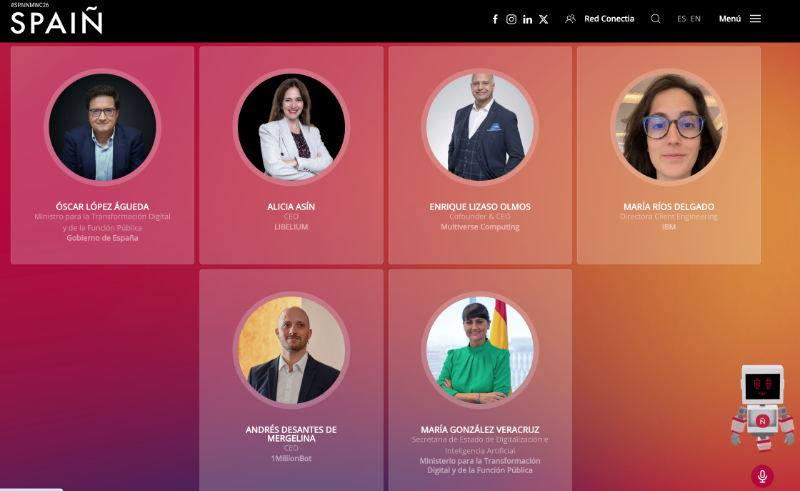Image resolution: width=800 pixels, height=491 pixels.
Task: Click the search magnifier icon
Action: (x=656, y=19)
